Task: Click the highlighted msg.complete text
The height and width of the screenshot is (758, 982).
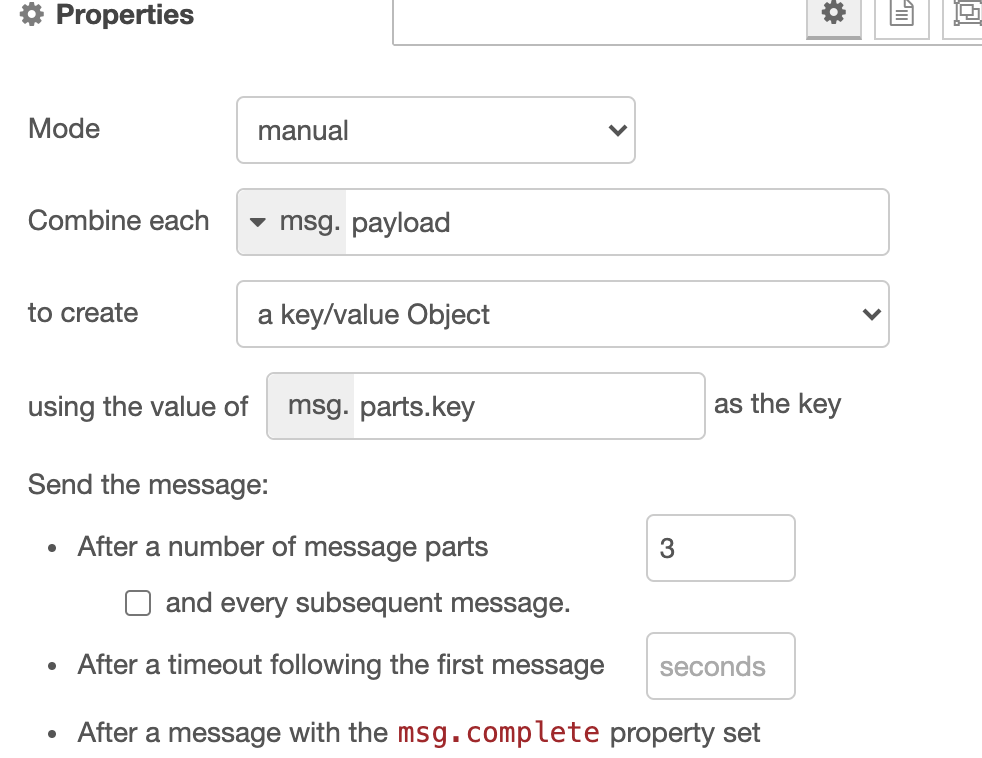Action: click(x=499, y=733)
